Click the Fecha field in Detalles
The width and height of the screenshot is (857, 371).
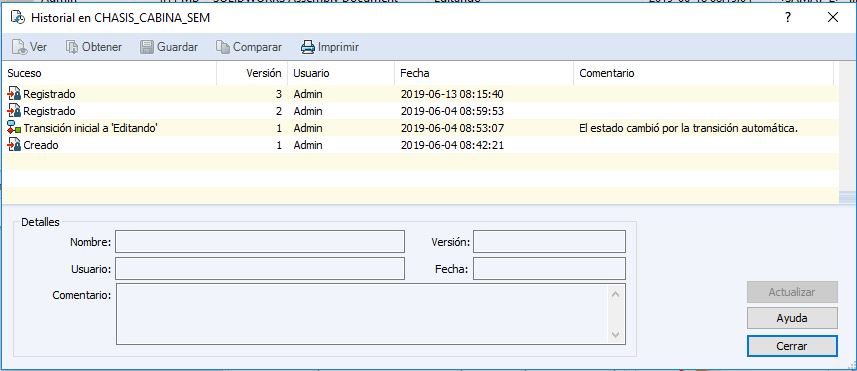pos(549,269)
